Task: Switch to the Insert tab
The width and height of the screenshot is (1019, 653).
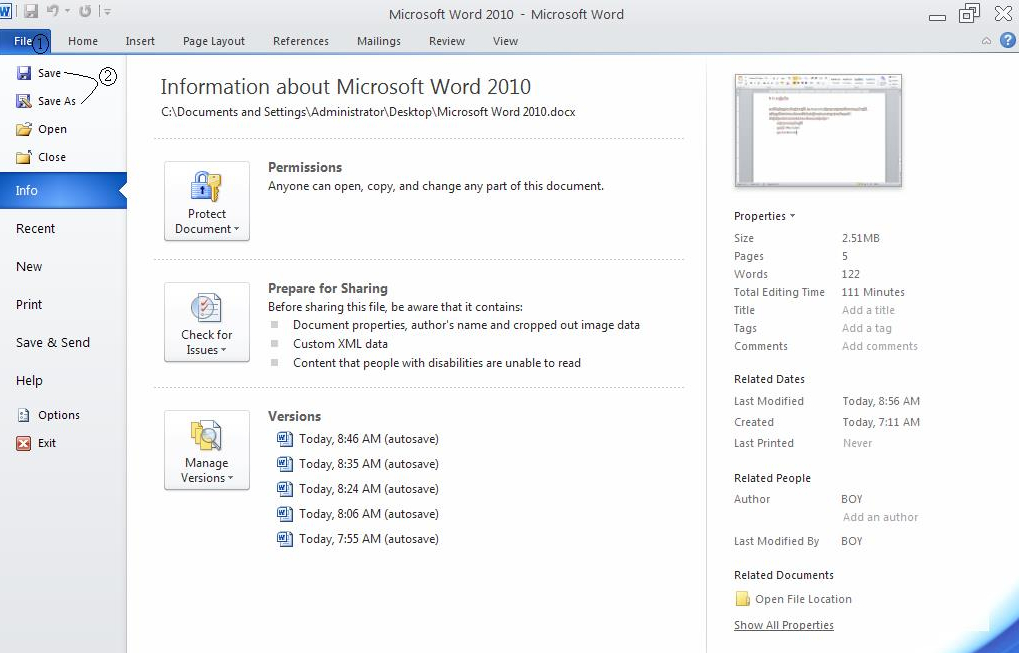Action: [x=140, y=41]
